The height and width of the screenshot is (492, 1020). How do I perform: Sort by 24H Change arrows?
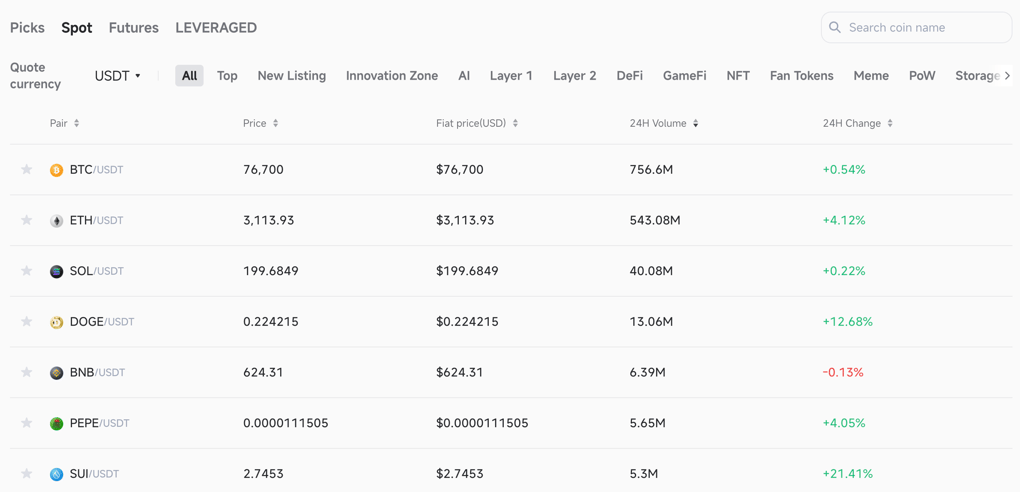coord(890,123)
